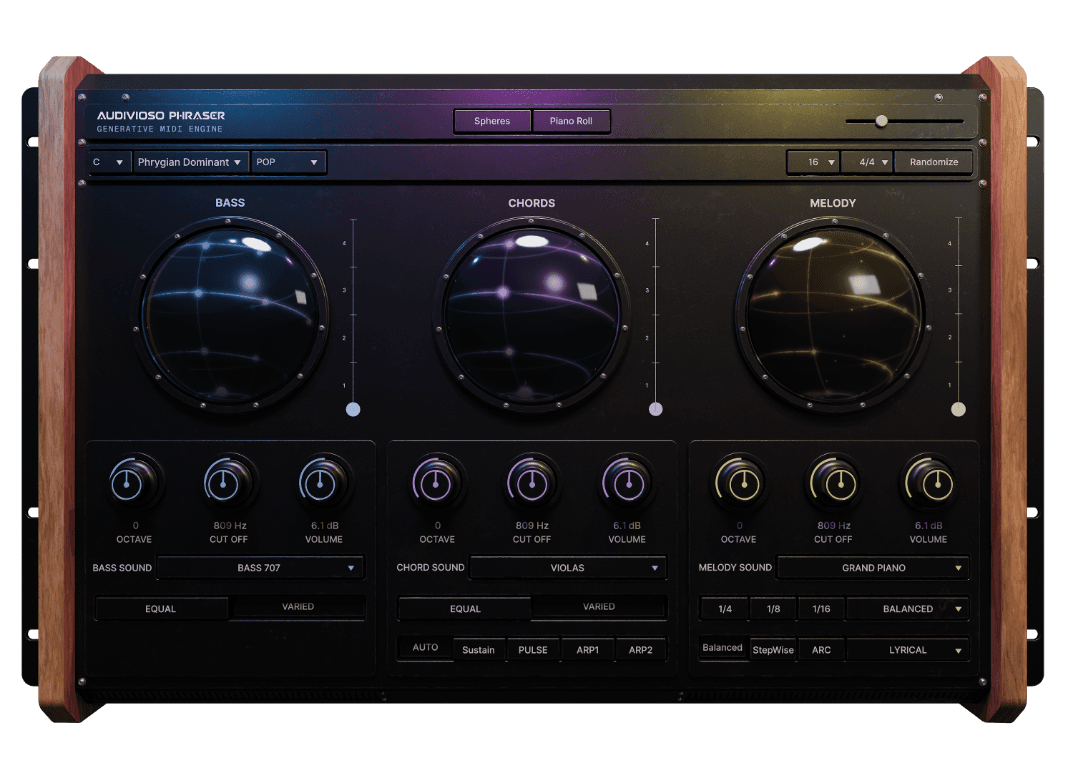Click the Melody '809 Hz' cut off value
The width and height of the screenshot is (1073, 768).
[833, 526]
